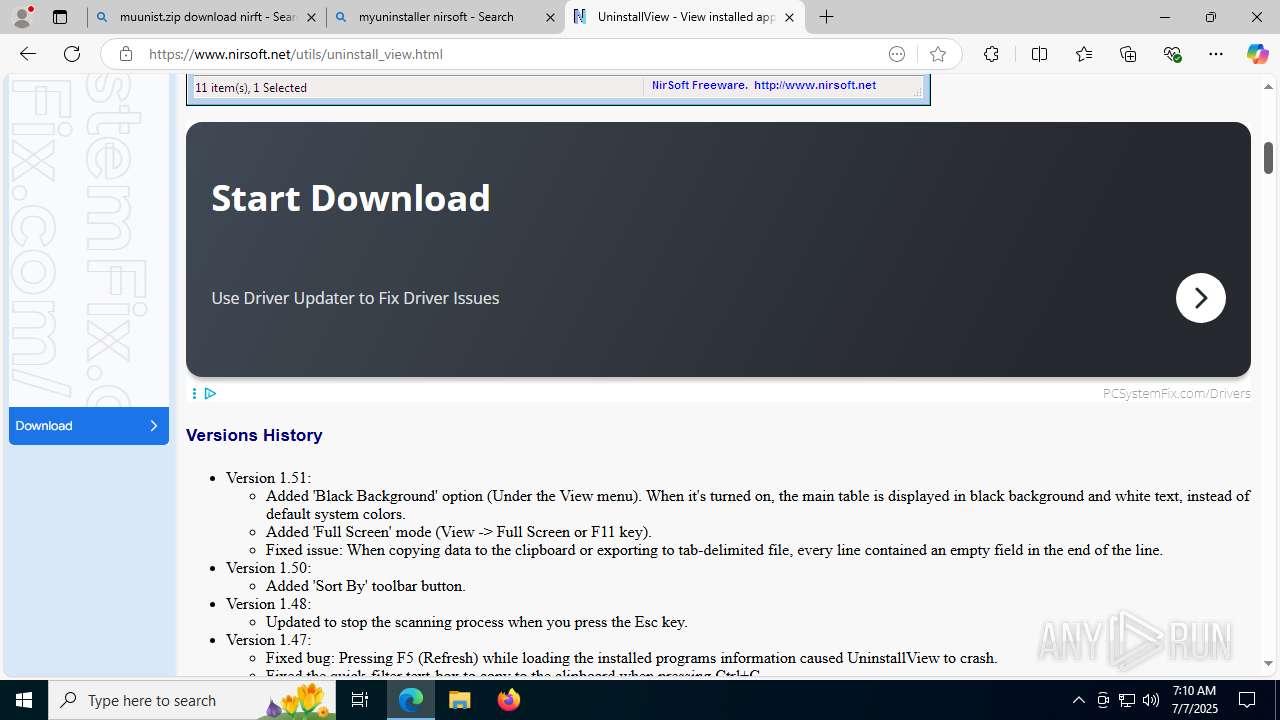The height and width of the screenshot is (720, 1280).
Task: Switch to myuninstaller nirsoft search tab
Action: (x=445, y=17)
